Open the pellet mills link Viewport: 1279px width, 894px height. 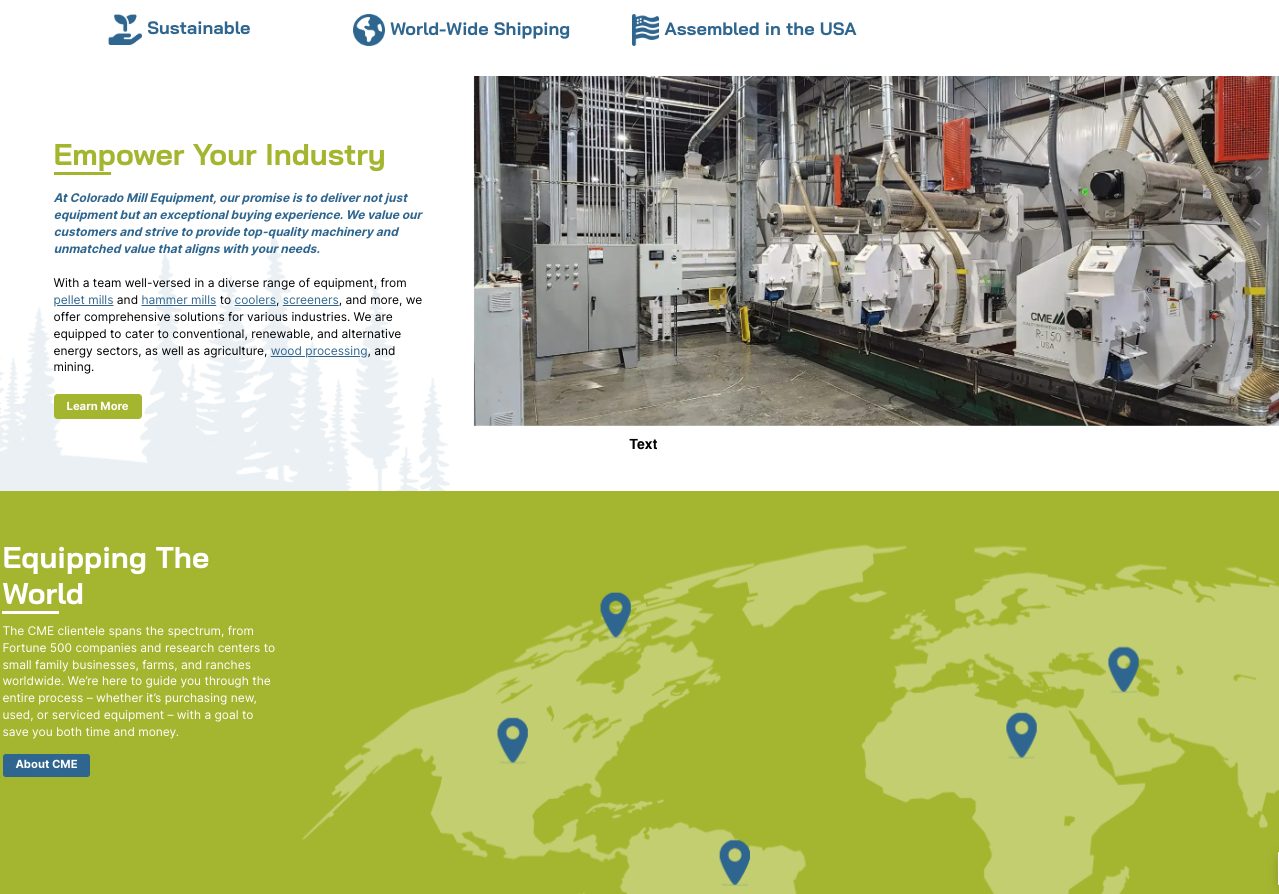[83, 300]
